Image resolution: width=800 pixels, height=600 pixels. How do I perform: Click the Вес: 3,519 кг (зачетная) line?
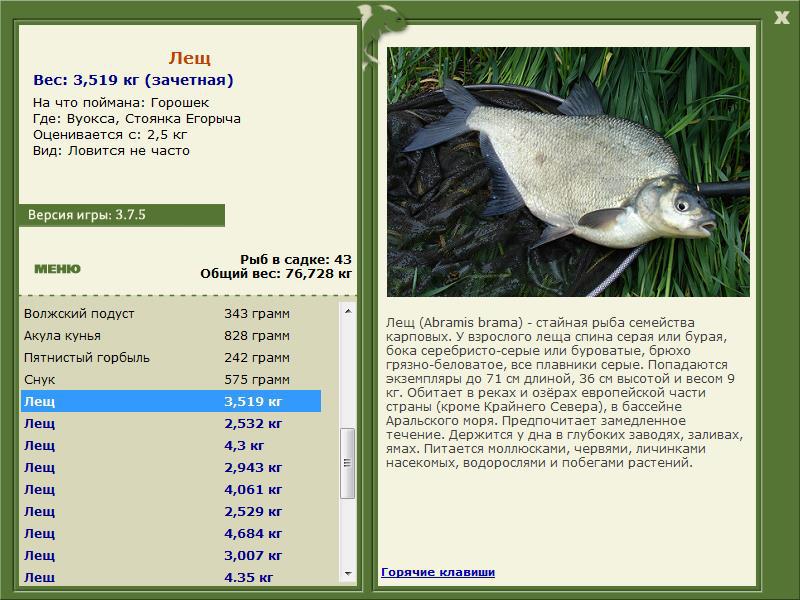[x=133, y=80]
